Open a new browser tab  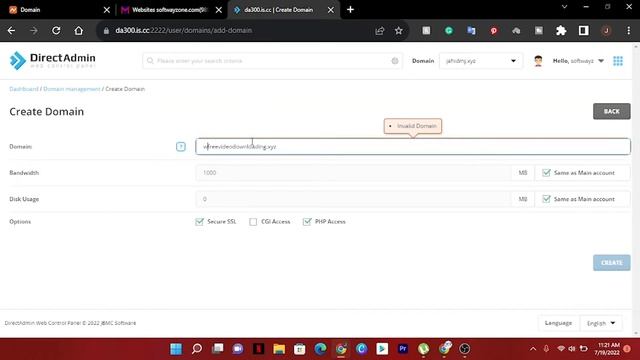351,9
